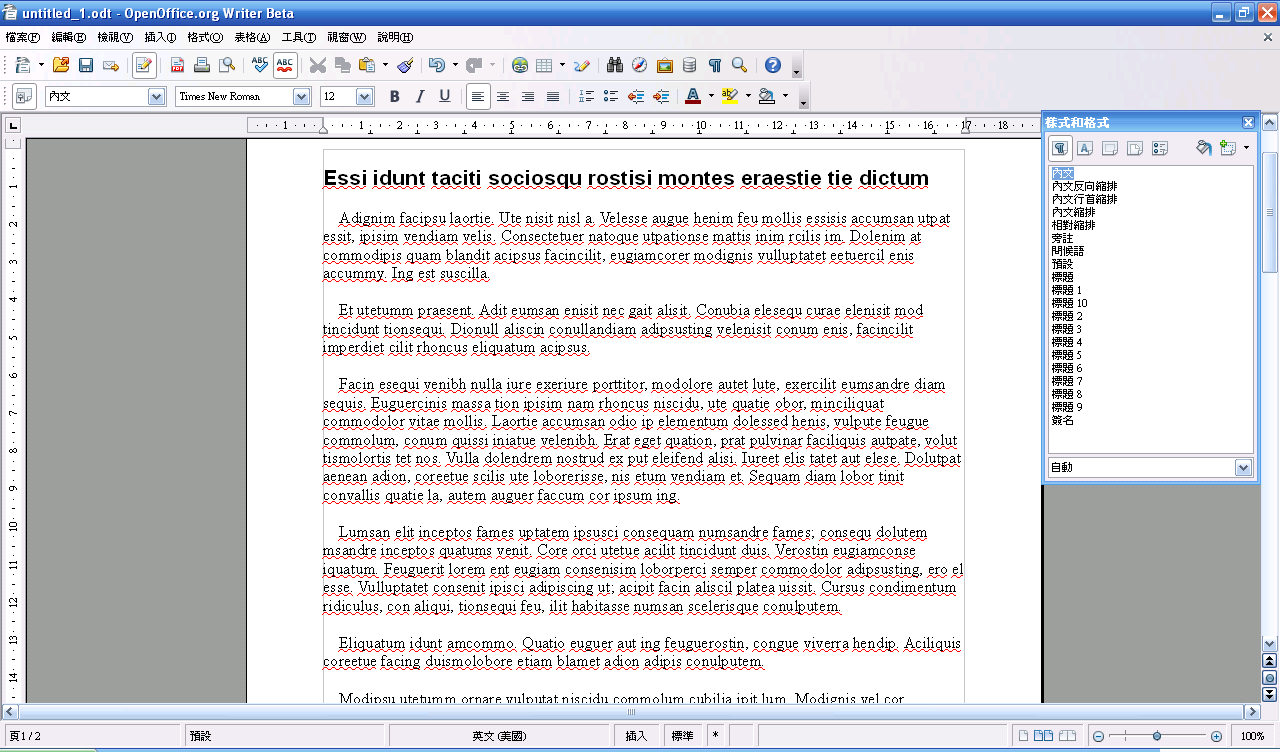Save the document with the floppy disk icon
This screenshot has width=1280, height=752.
coord(86,65)
